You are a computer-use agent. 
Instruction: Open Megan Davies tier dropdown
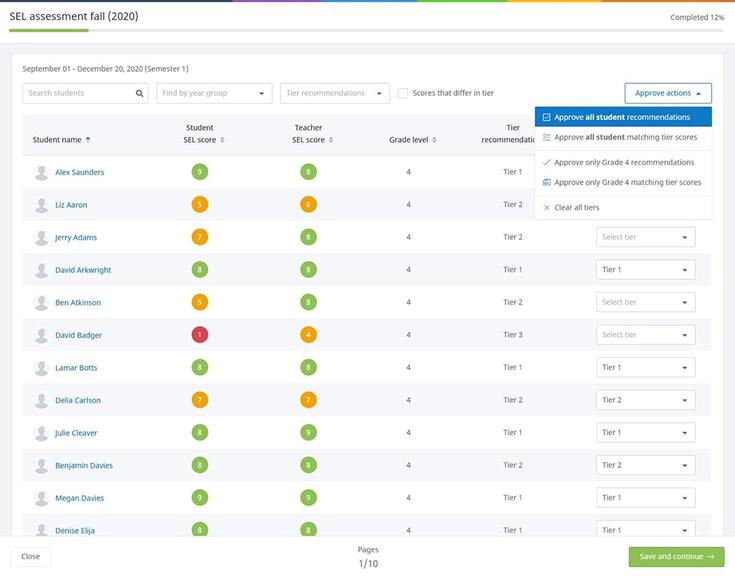click(645, 498)
